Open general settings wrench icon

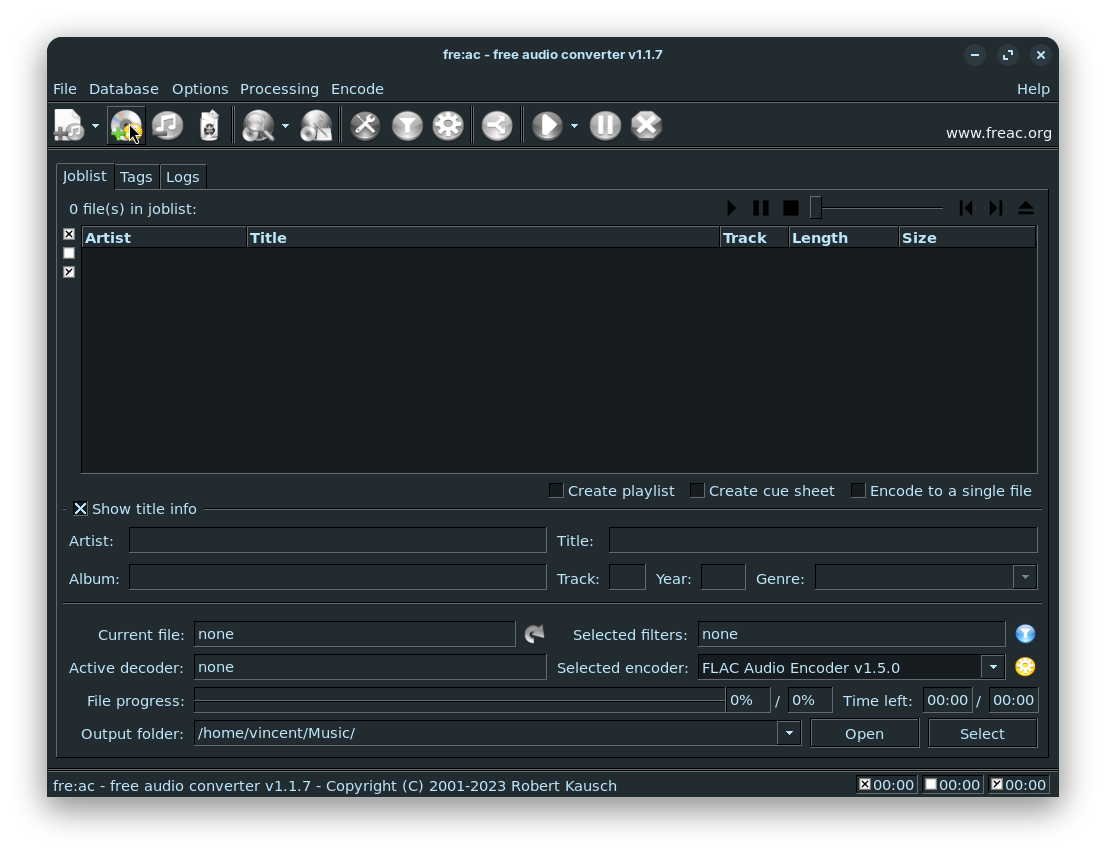coord(365,126)
